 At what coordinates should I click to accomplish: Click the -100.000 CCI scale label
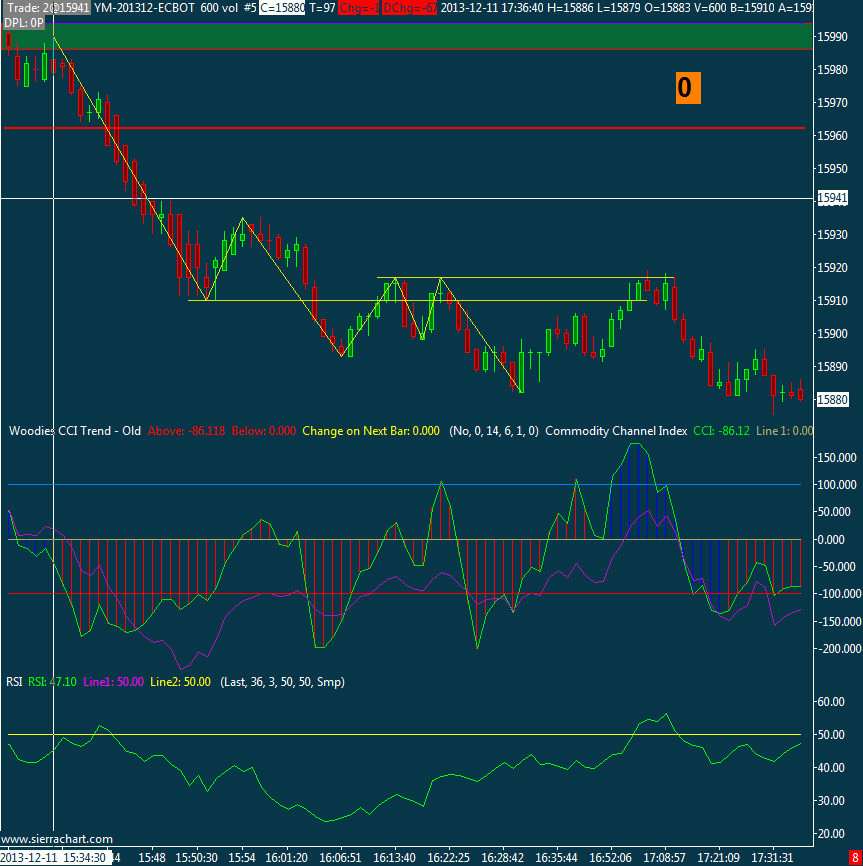click(837, 594)
